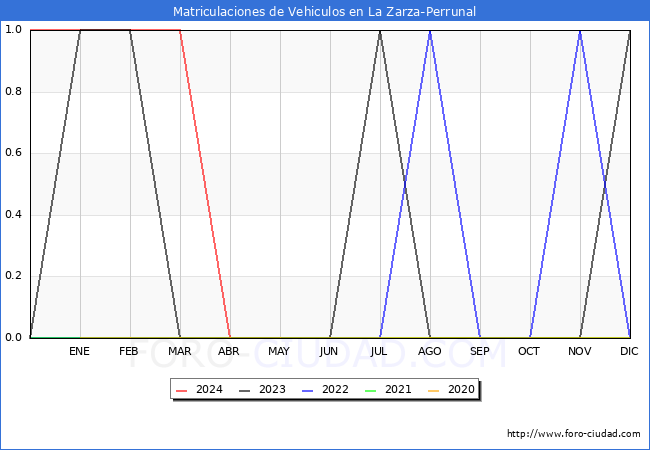Click the 0.0 y-axis value
The height and width of the screenshot is (450, 650).
[13, 338]
